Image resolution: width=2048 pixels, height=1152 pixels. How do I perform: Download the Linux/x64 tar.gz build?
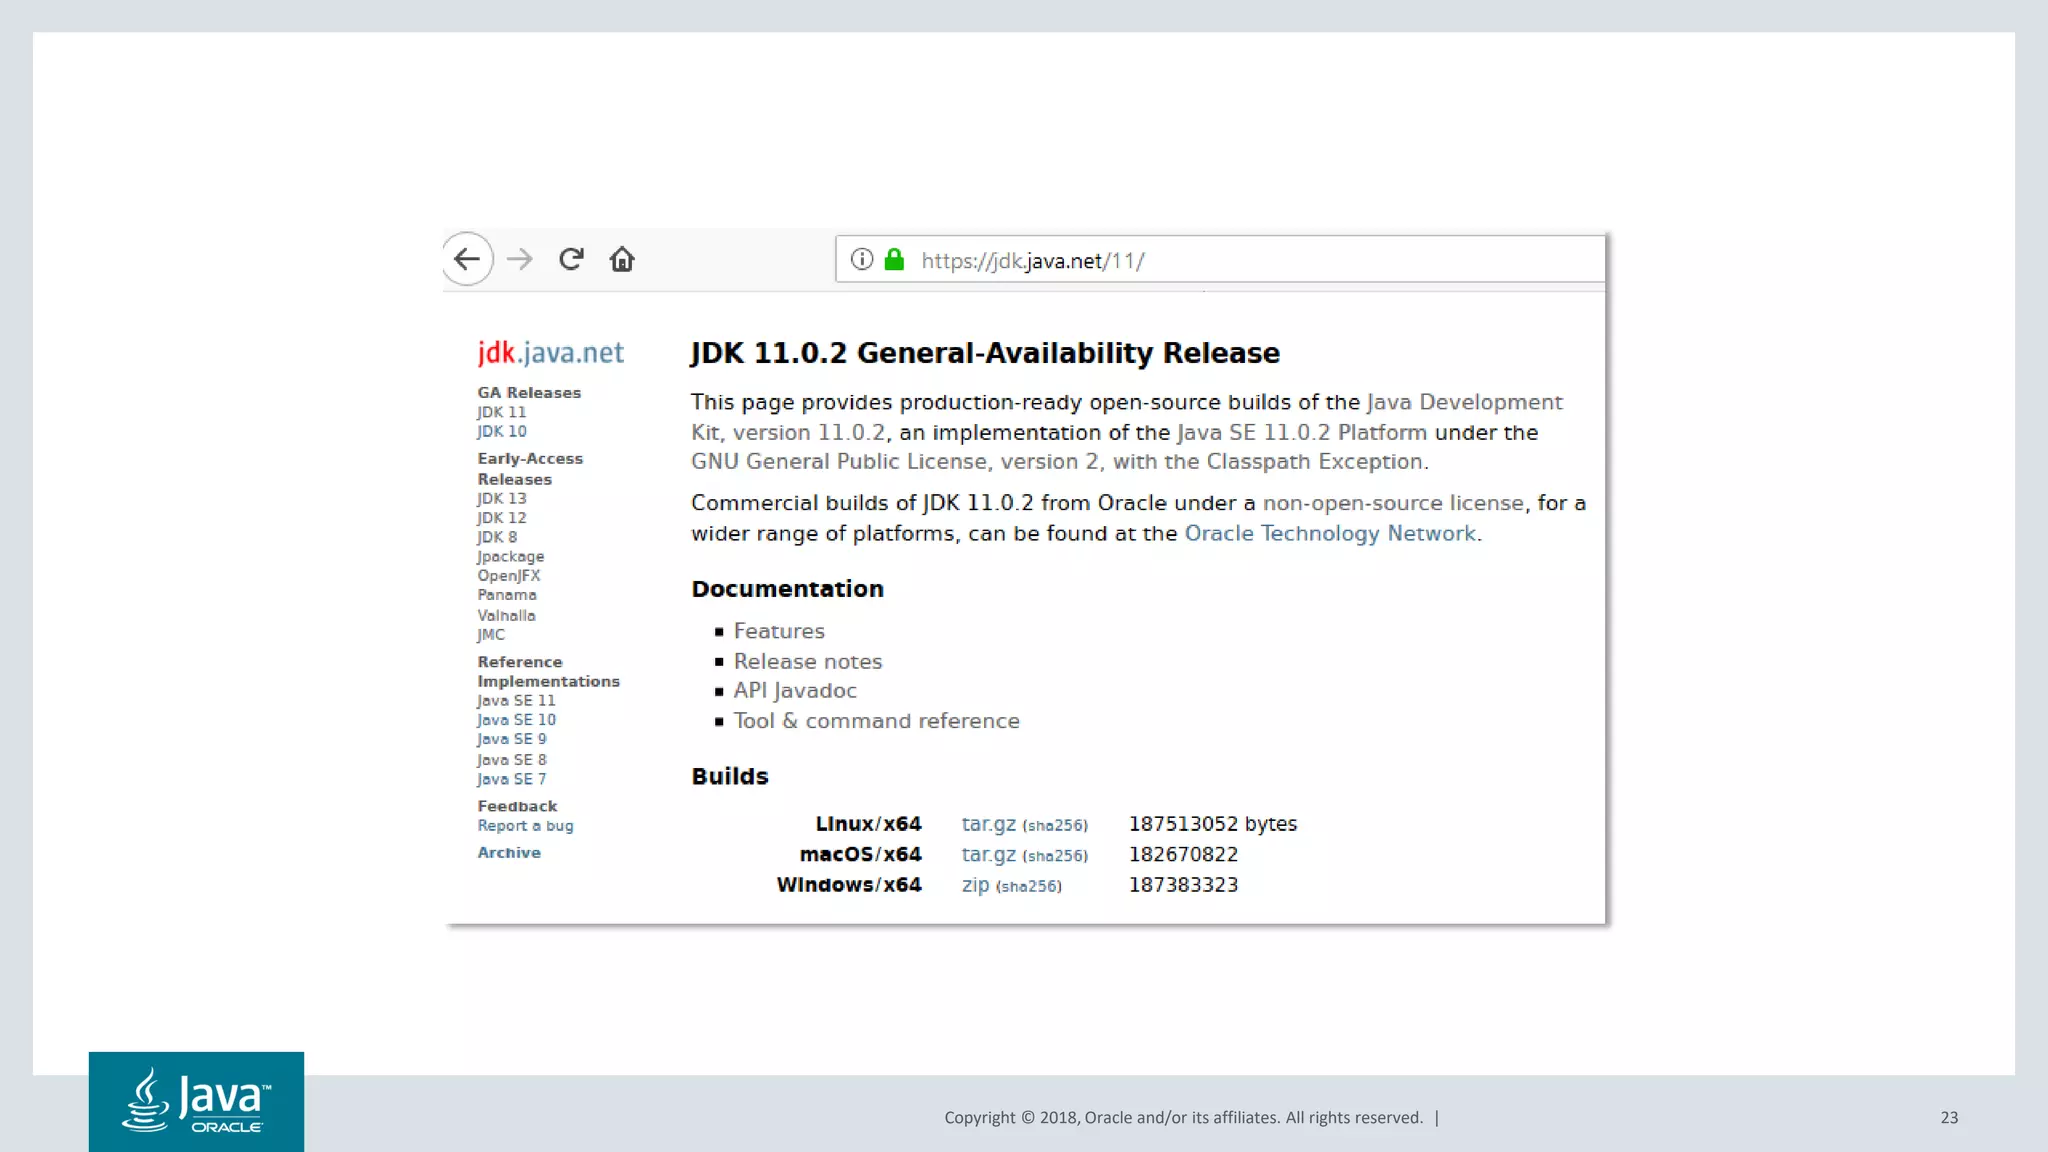[x=988, y=824]
